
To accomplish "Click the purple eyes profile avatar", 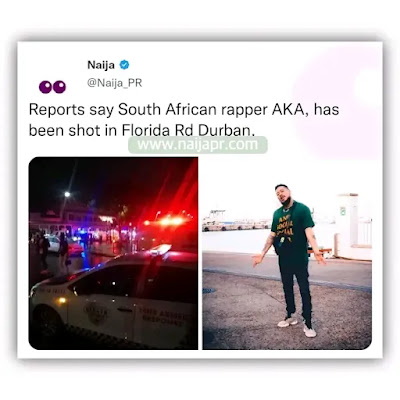I will pos(52,87).
